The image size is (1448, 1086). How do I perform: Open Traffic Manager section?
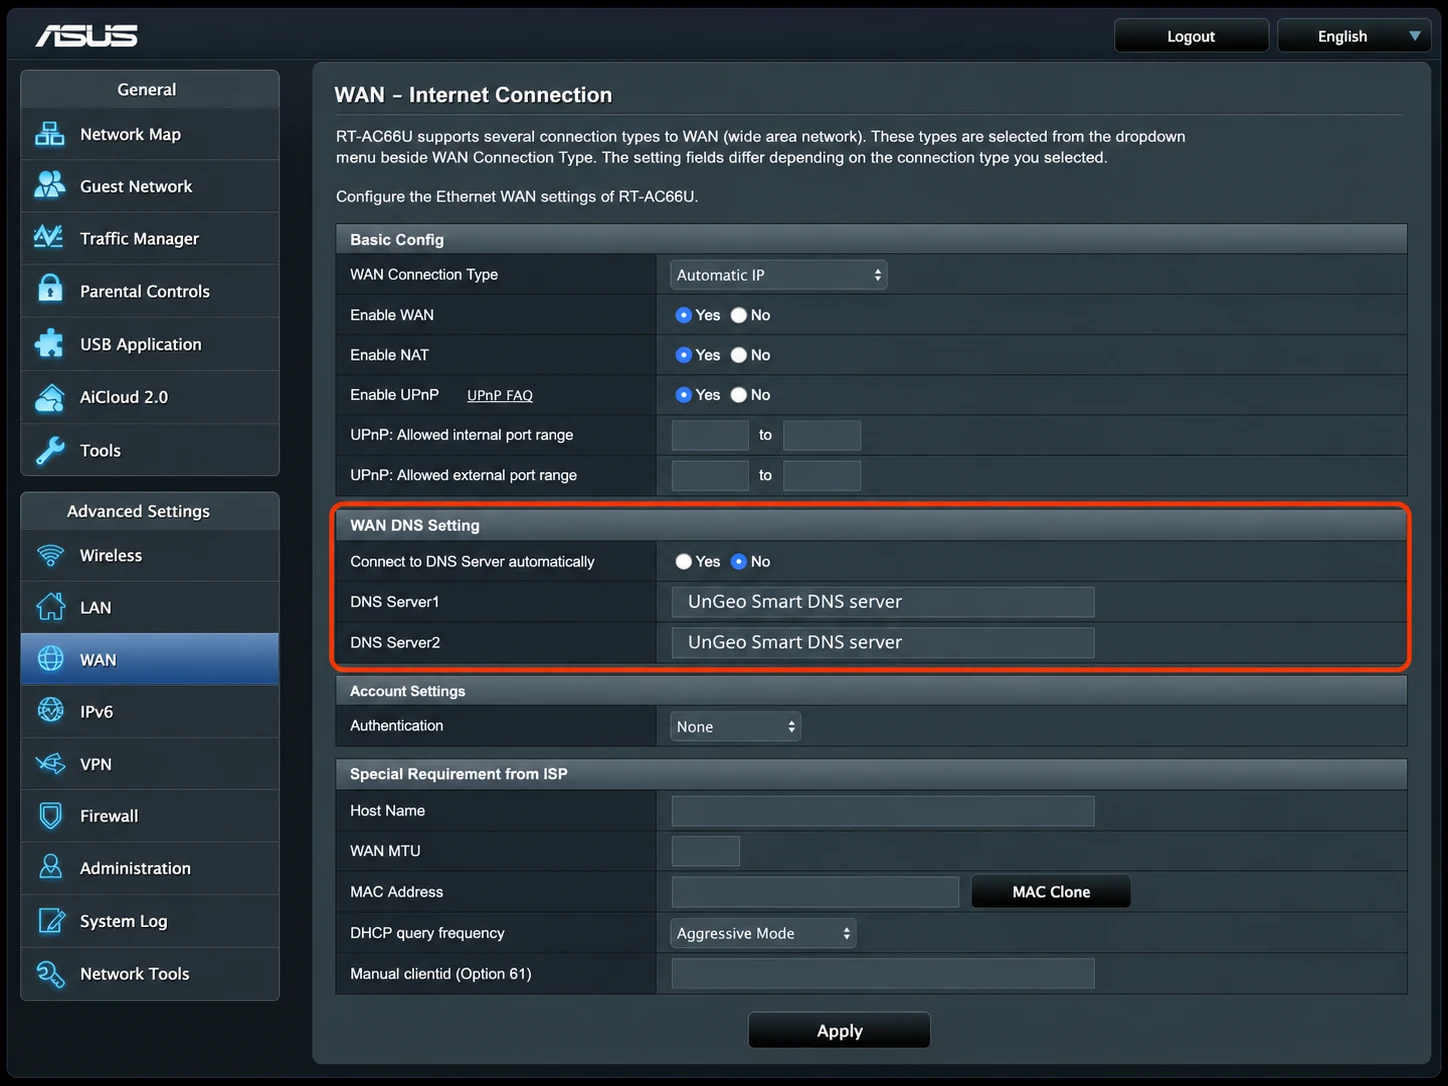tap(150, 238)
